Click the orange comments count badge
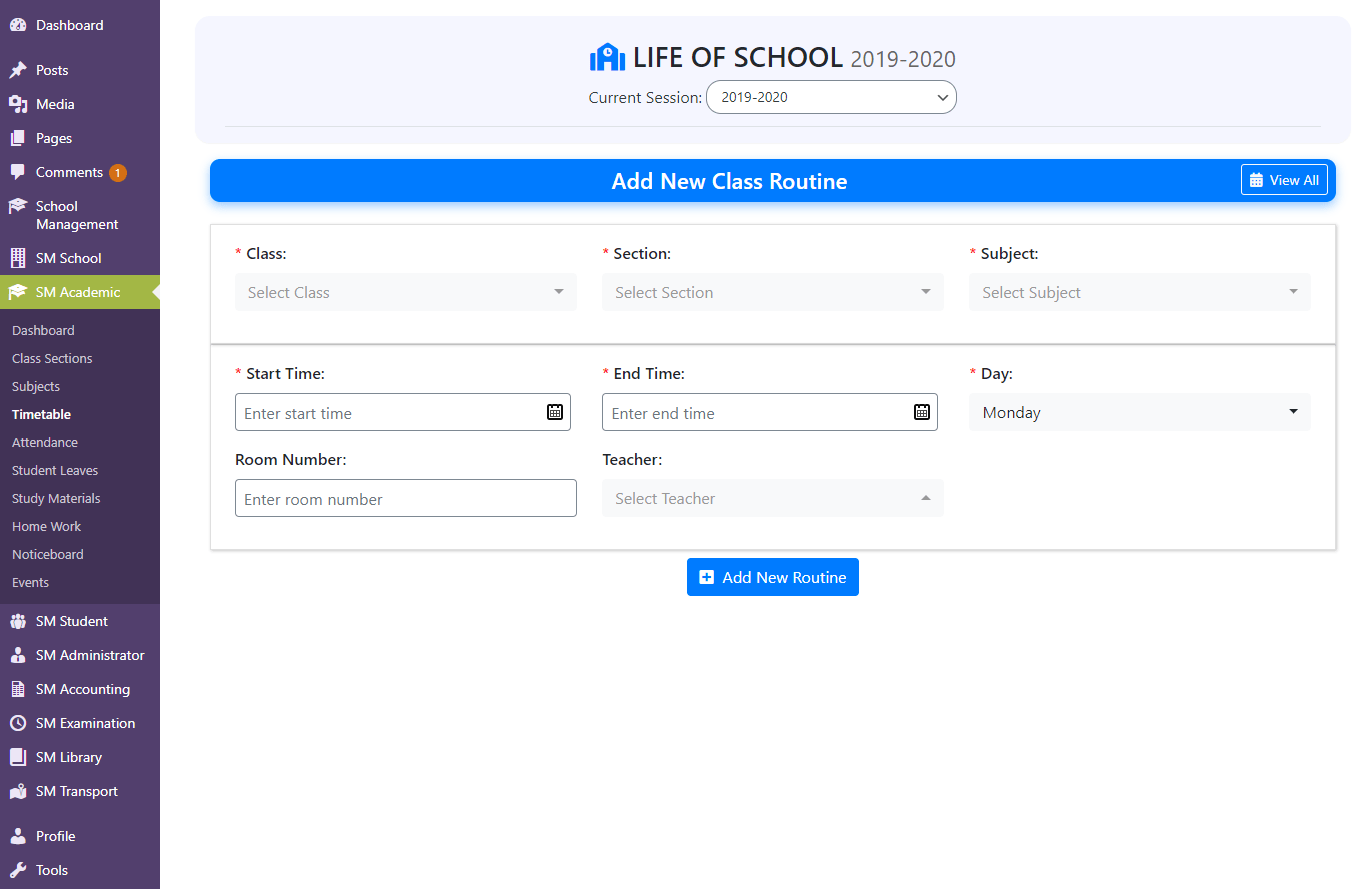Image resolution: width=1366 pixels, height=889 pixels. coord(117,173)
